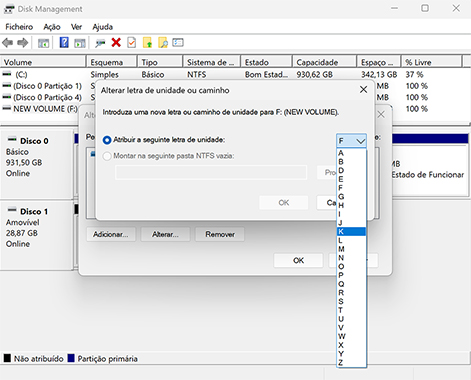This screenshot has width=471, height=380.
Task: Click the list settings toolbar icon
Action: pos(178,43)
